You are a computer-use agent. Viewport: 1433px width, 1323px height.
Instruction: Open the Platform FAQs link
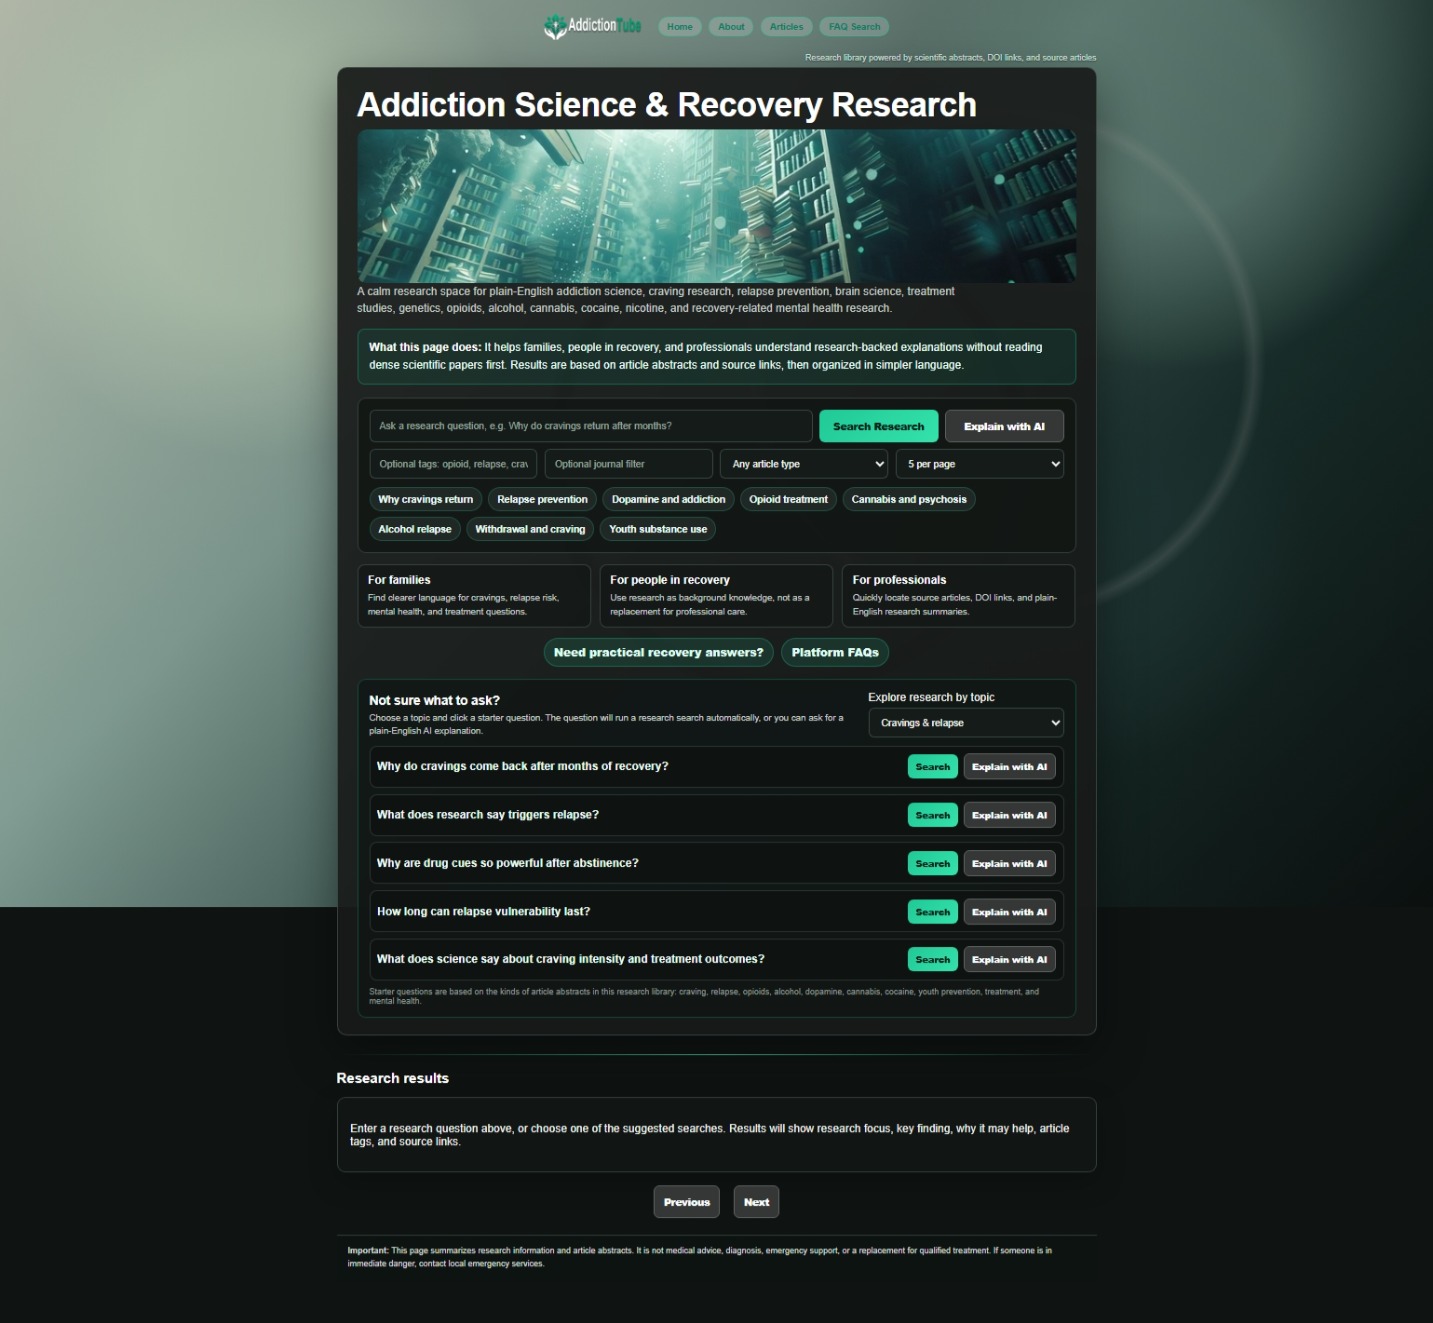835,652
